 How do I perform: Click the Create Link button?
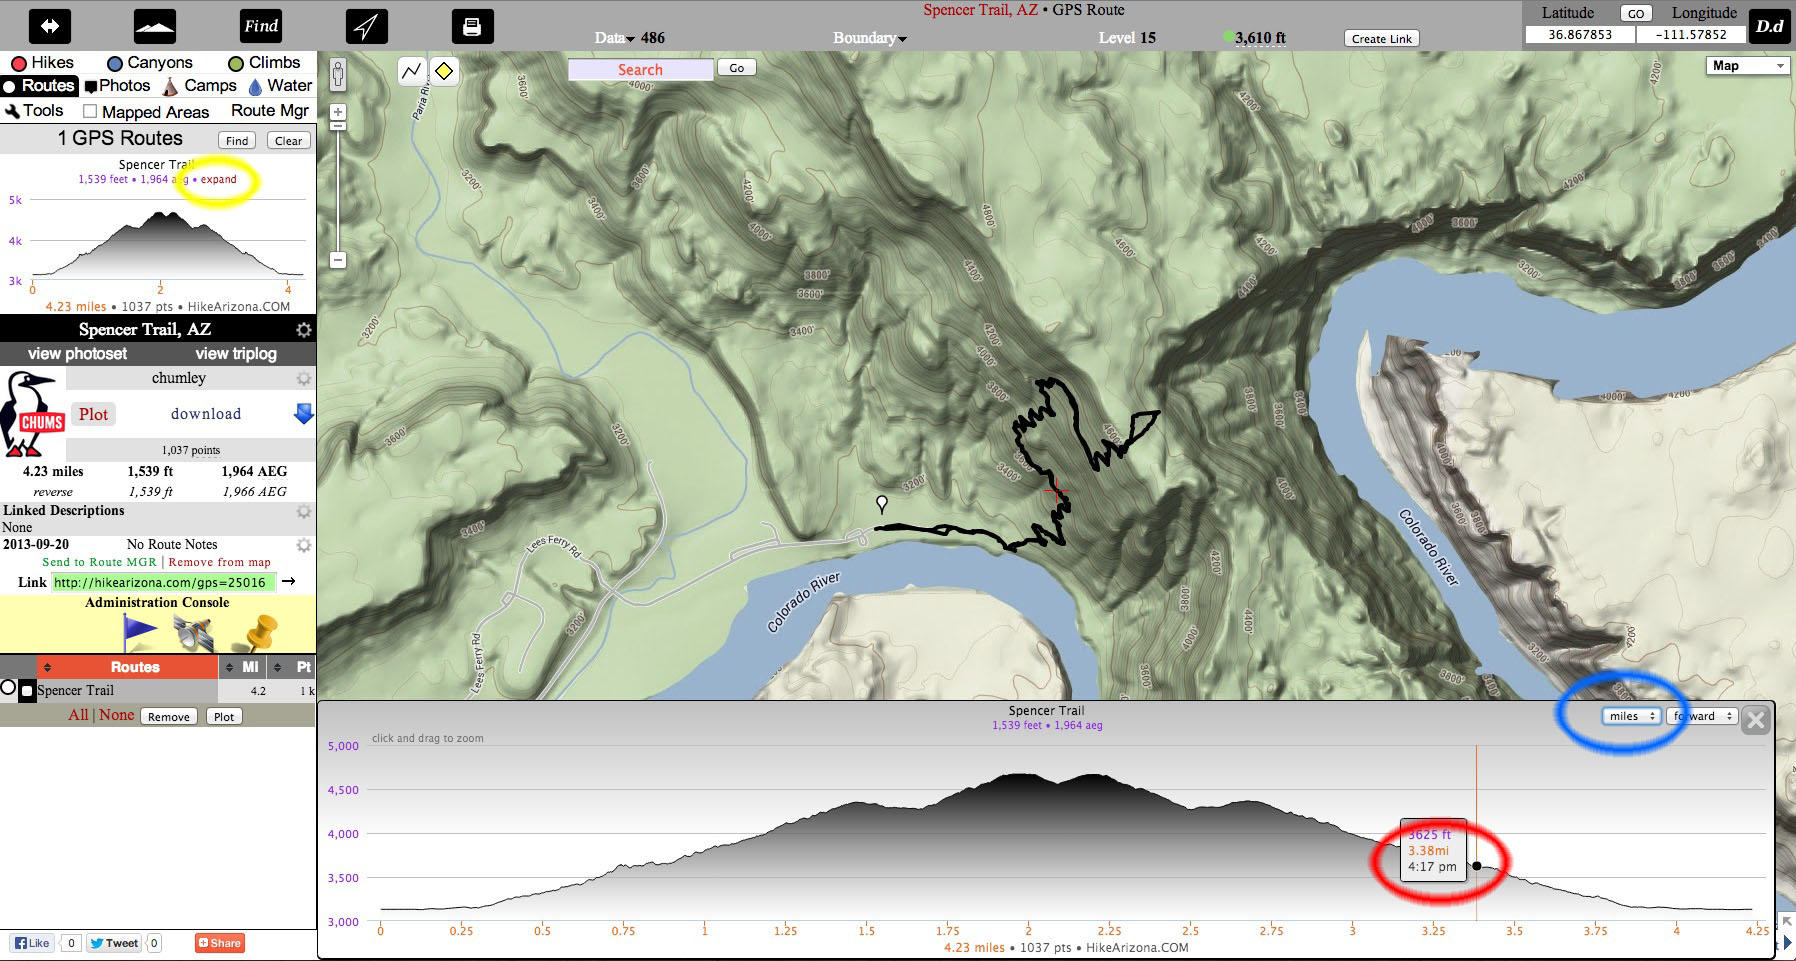click(1381, 39)
